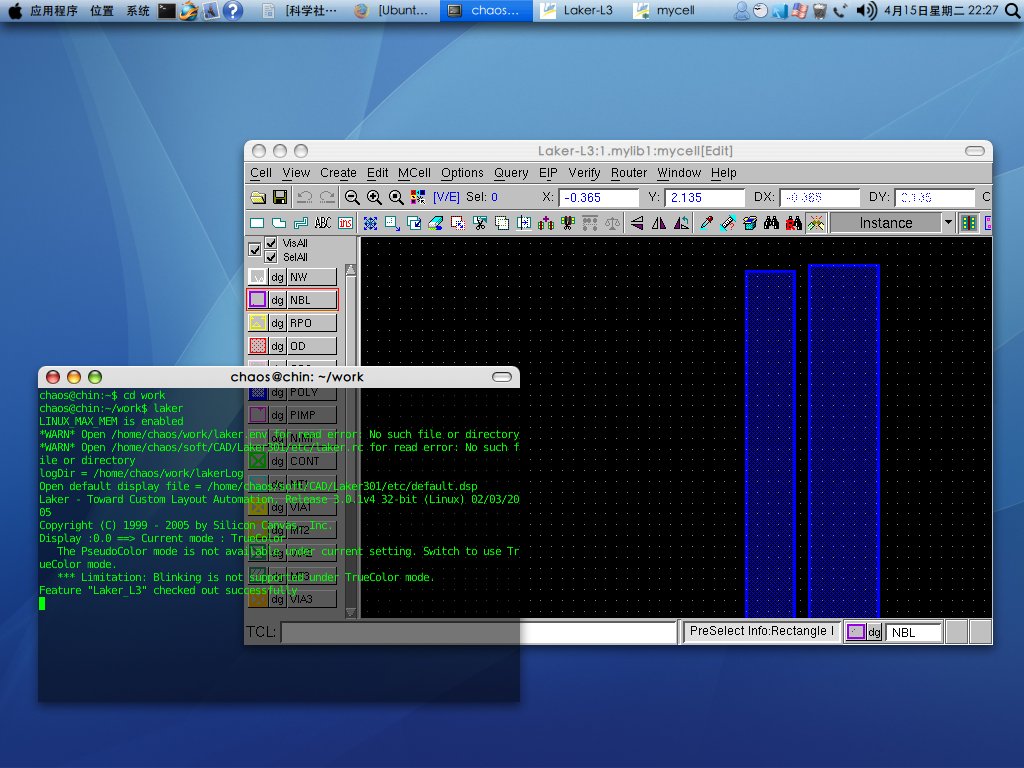Click the Move tool with blue arrows

(370, 223)
